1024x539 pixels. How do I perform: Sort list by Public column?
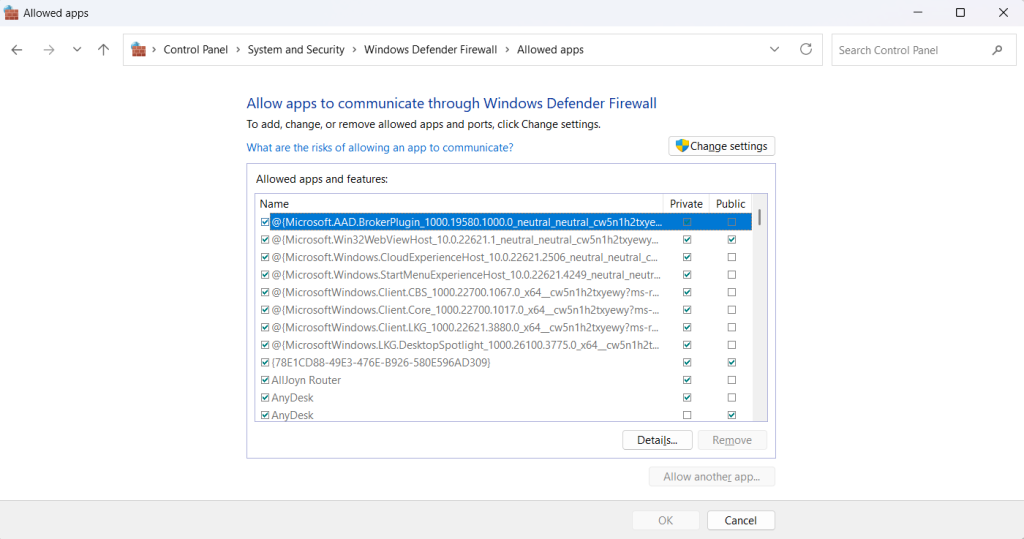pyautogui.click(x=730, y=204)
